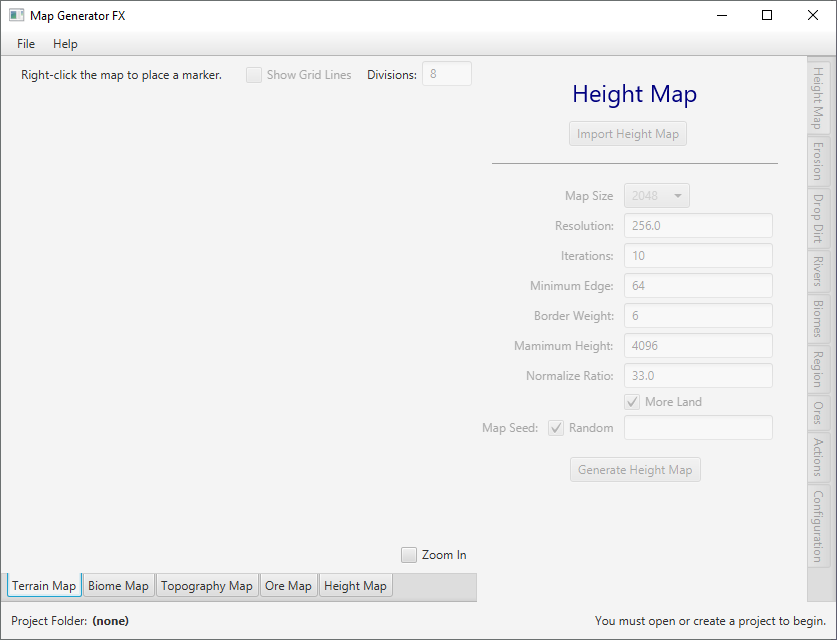Toggle the Random map seed checkbox
This screenshot has width=837, height=640.
pos(556,428)
